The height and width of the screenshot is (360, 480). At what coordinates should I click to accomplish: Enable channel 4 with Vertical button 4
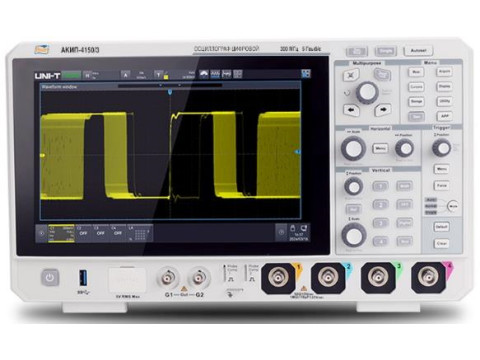click(380, 241)
